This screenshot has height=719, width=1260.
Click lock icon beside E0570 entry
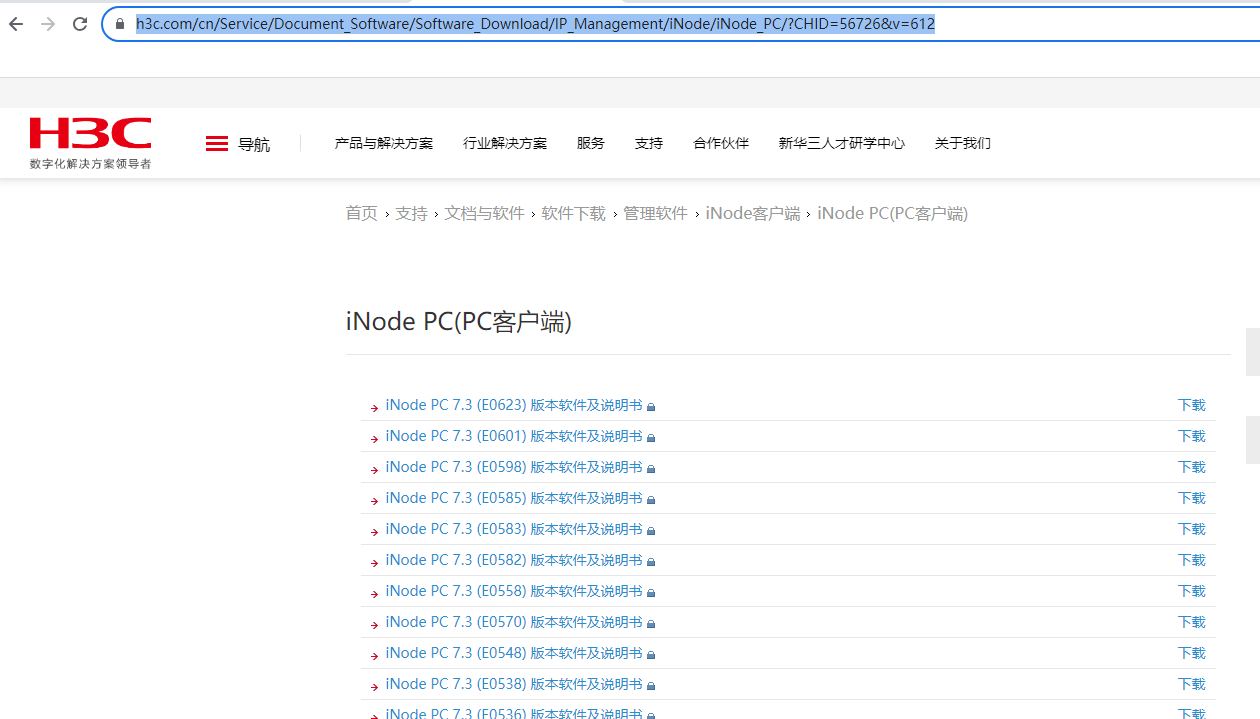[651, 624]
